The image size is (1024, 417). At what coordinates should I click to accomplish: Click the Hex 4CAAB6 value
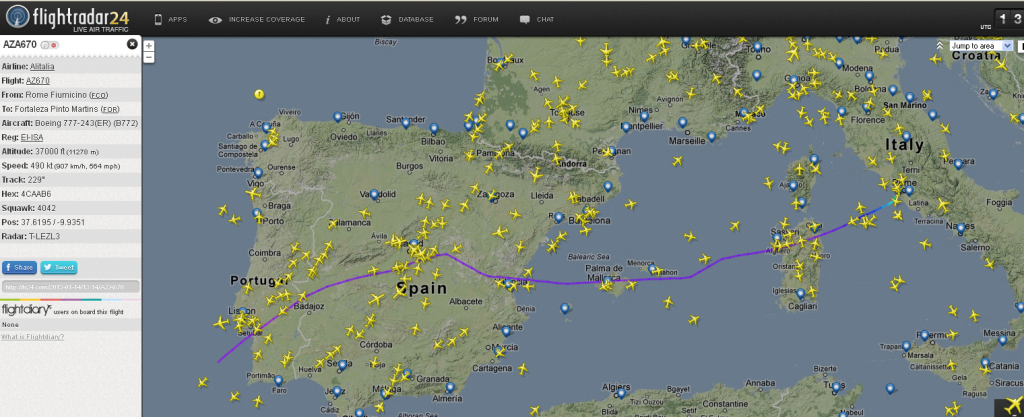[35, 194]
